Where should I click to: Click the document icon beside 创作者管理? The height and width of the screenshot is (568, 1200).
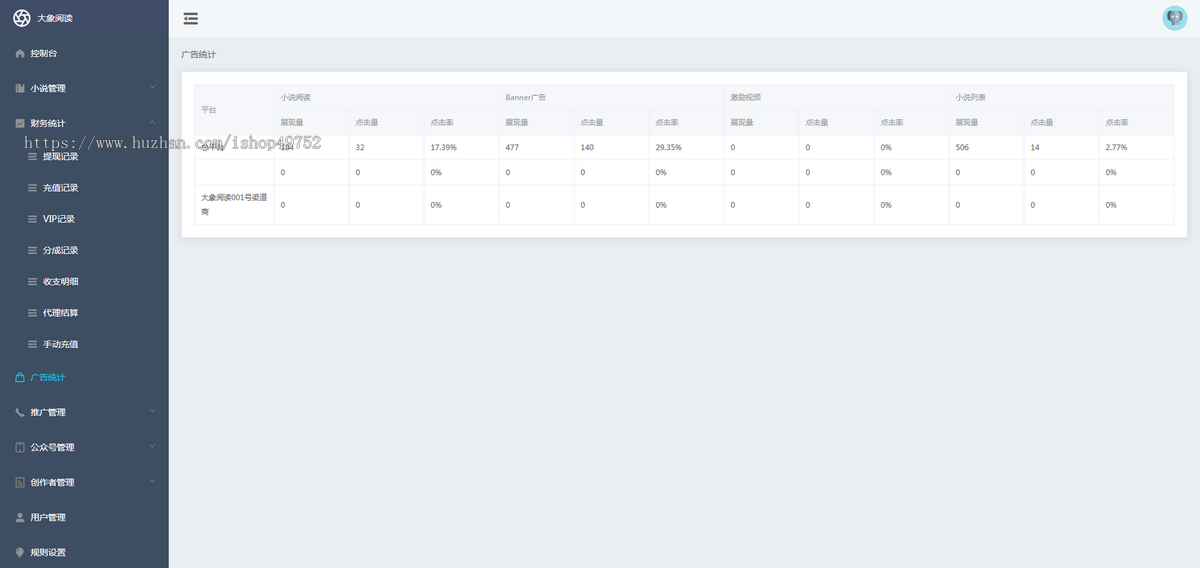pyautogui.click(x=20, y=482)
